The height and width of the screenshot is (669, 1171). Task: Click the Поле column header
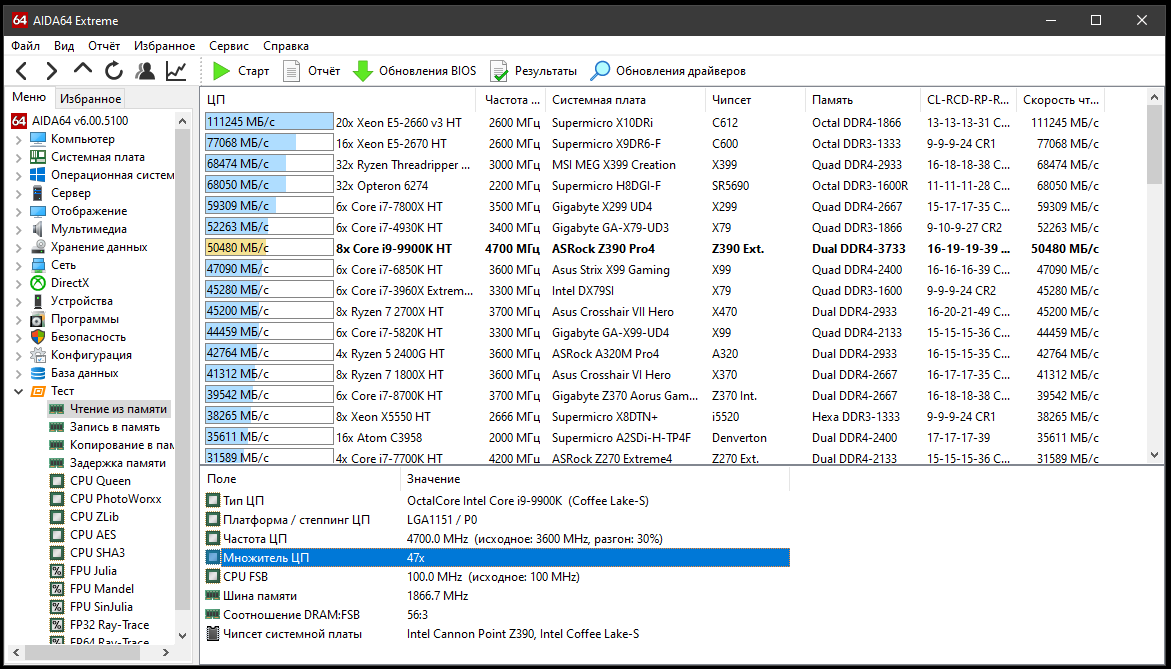click(x=299, y=479)
